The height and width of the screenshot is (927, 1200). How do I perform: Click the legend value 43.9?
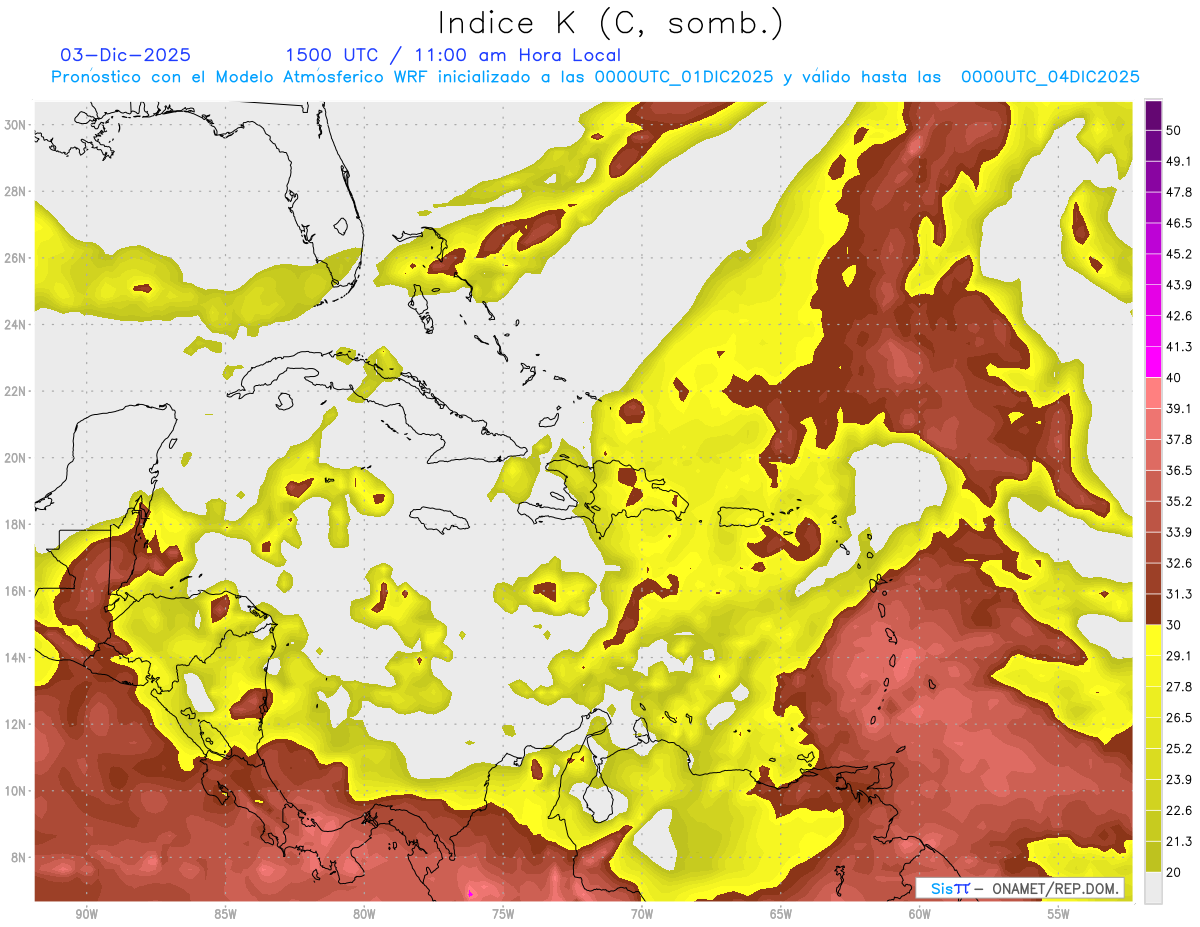click(x=1179, y=285)
